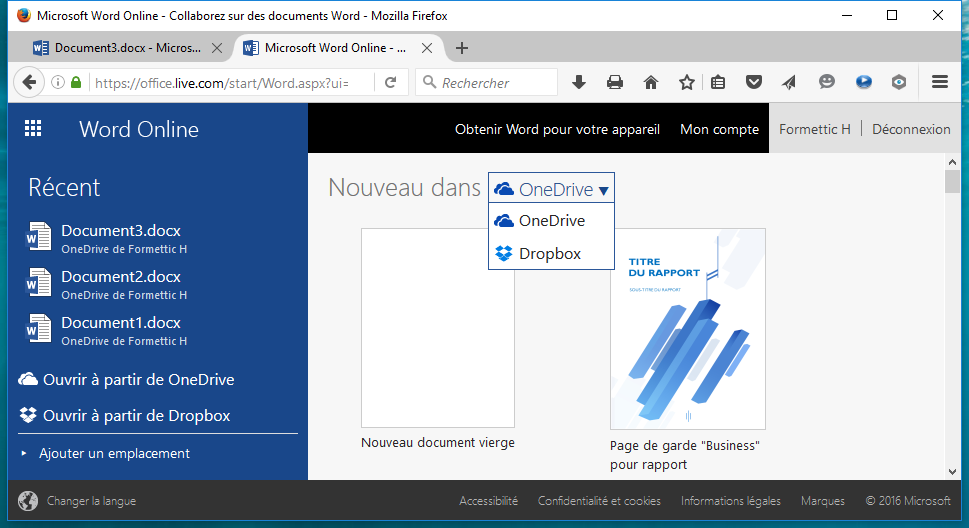Open the Accessibilité footer link
The height and width of the screenshot is (528, 969).
(488, 501)
